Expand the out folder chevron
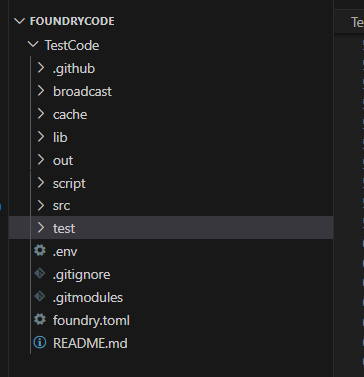The width and height of the screenshot is (364, 377). (x=41, y=160)
